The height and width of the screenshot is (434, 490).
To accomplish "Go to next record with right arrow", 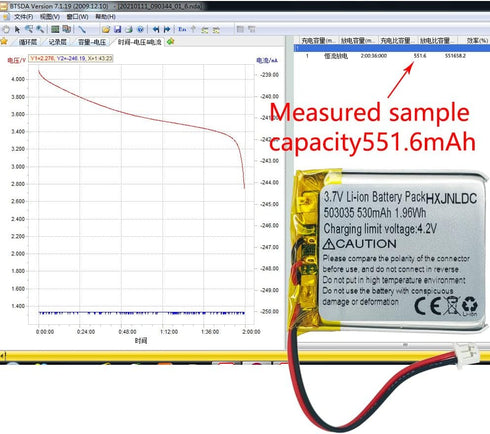I will (167, 29).
